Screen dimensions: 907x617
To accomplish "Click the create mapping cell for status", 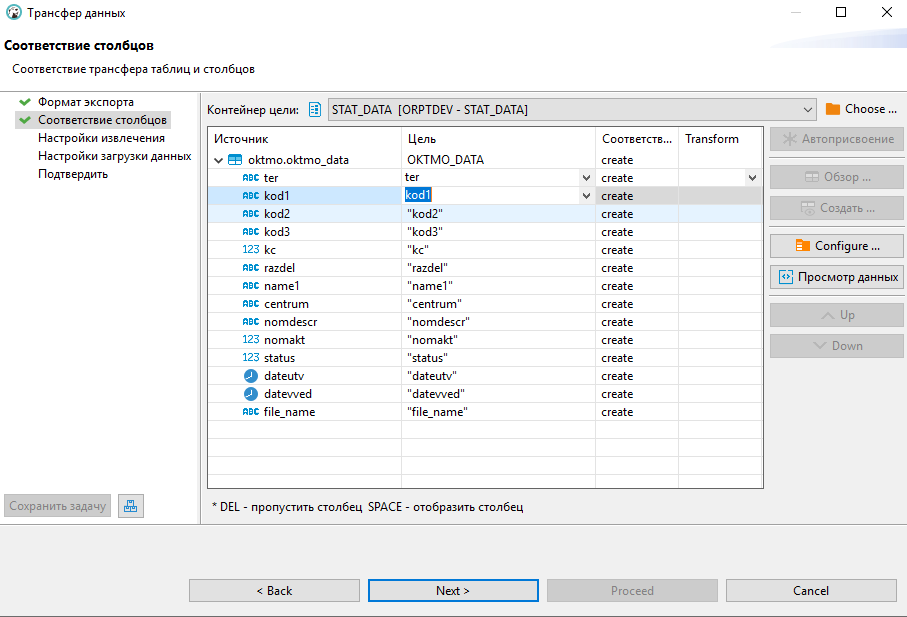I will [x=637, y=357].
